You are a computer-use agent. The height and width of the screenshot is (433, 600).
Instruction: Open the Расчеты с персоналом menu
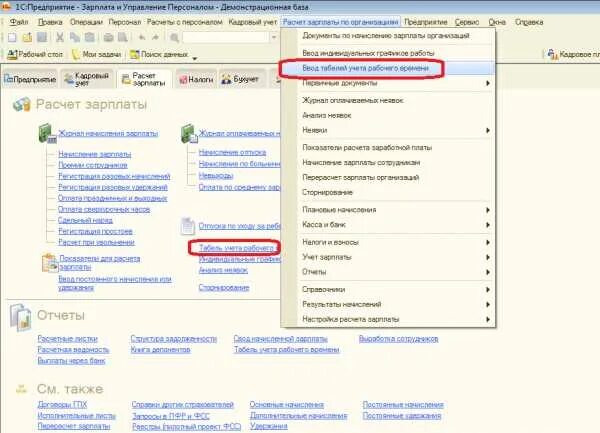[185, 22]
